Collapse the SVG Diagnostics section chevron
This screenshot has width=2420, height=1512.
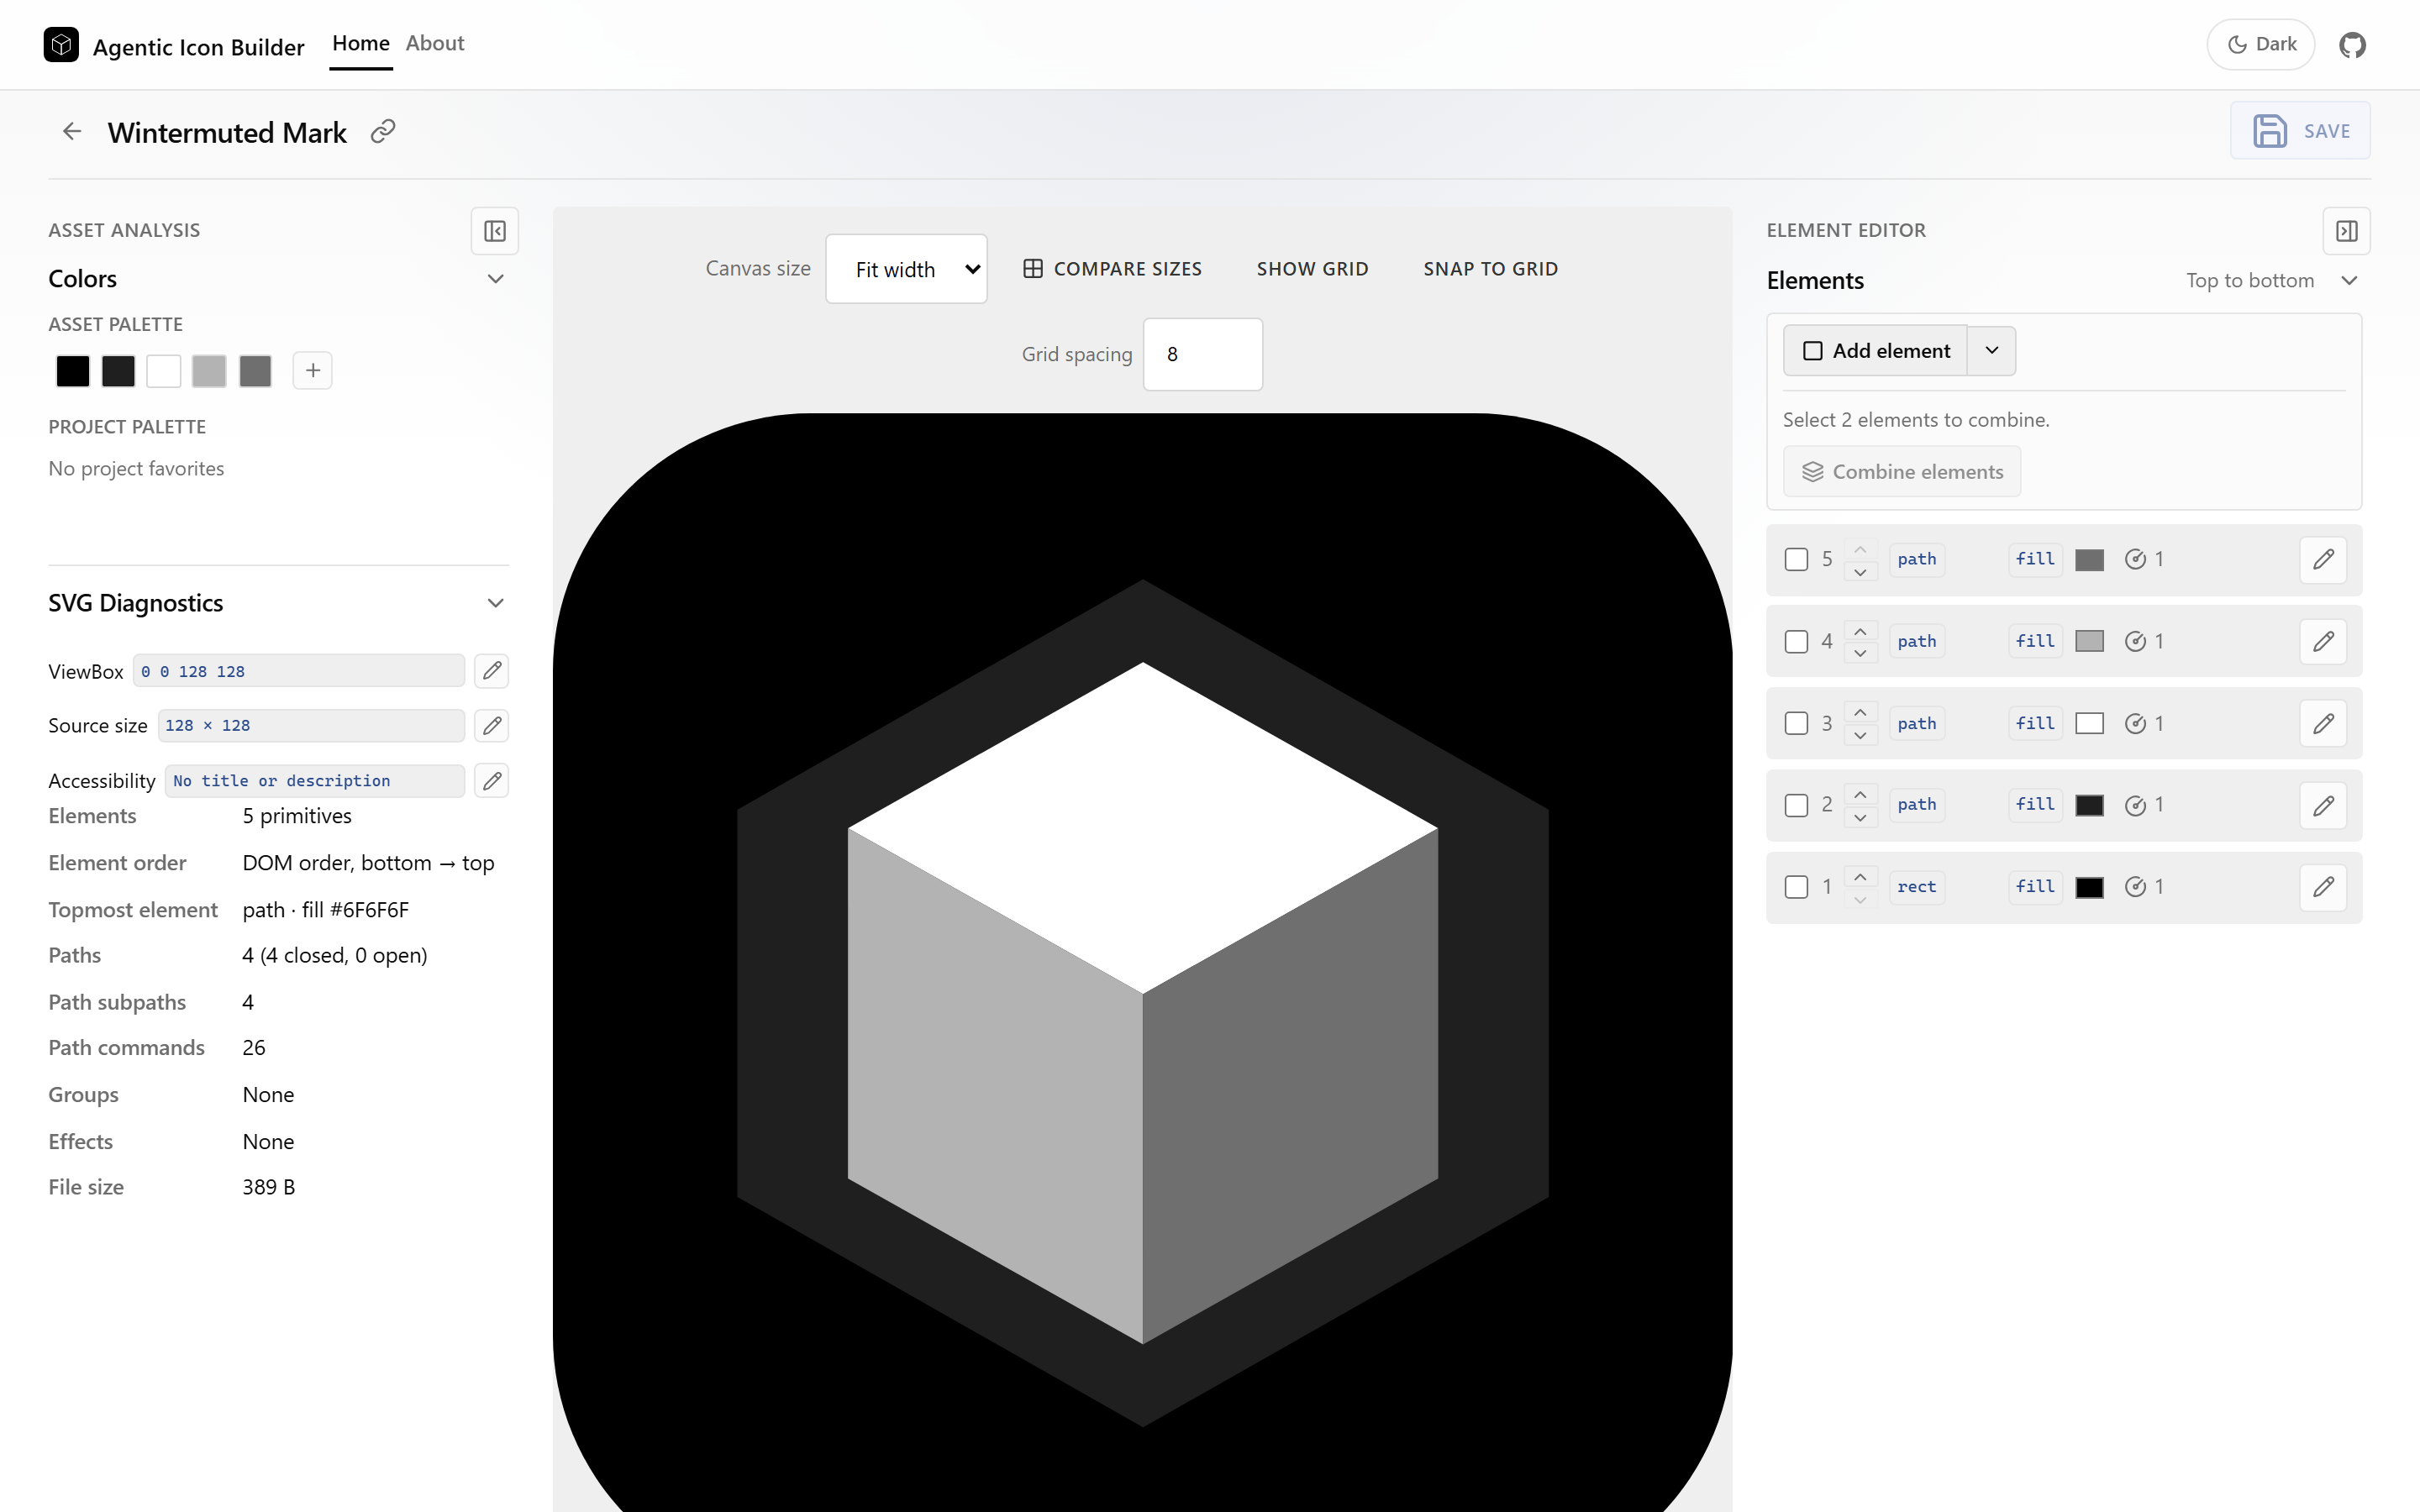click(x=495, y=603)
